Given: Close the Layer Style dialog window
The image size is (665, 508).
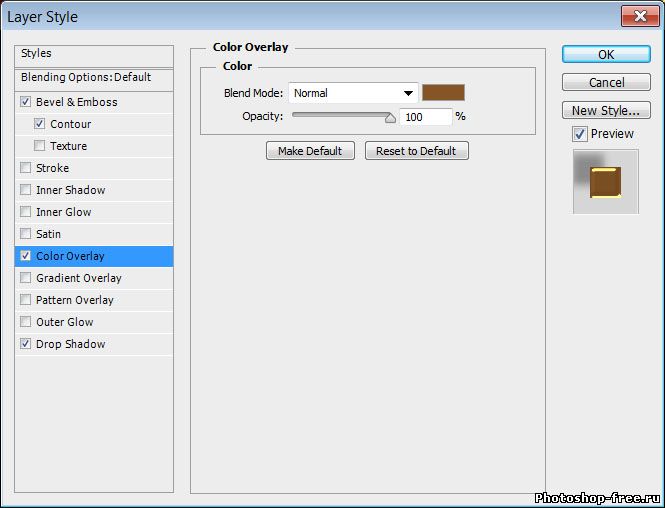Looking at the screenshot, I should 638,16.
